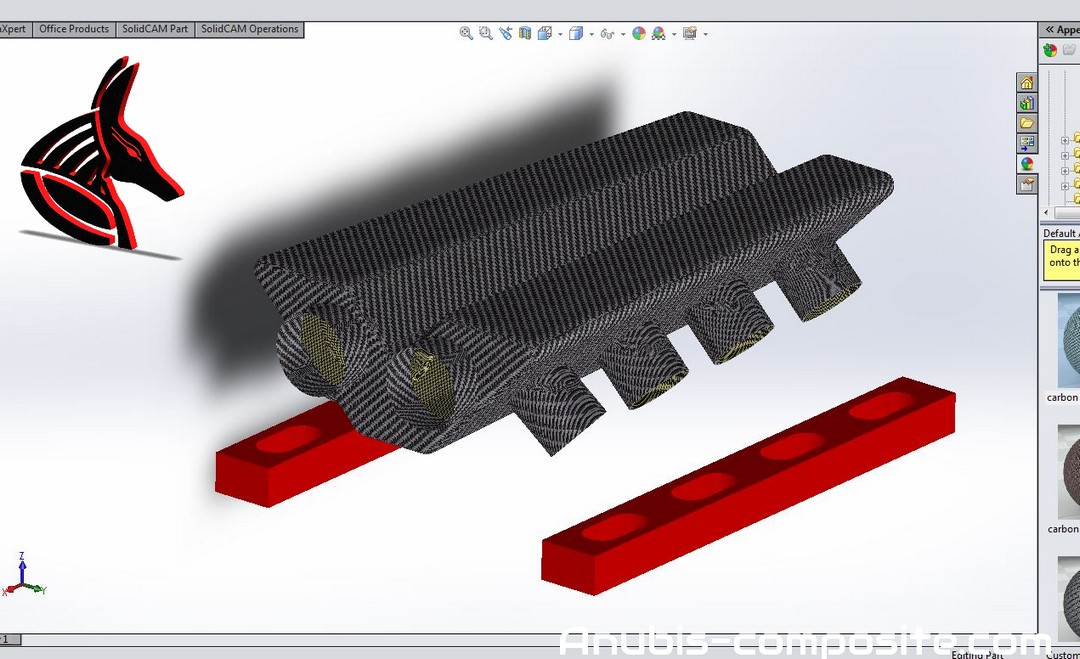Click the Previous View icon
1080x659 pixels.
(506, 33)
